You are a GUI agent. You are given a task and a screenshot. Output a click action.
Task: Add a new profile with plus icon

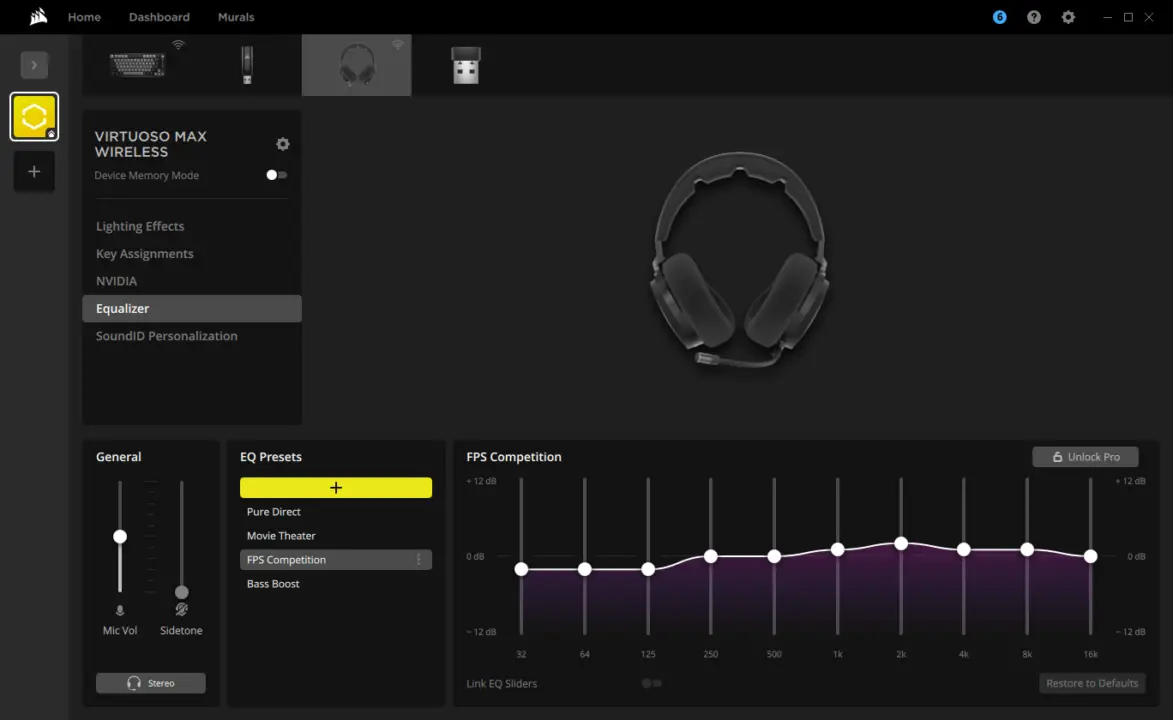34,171
